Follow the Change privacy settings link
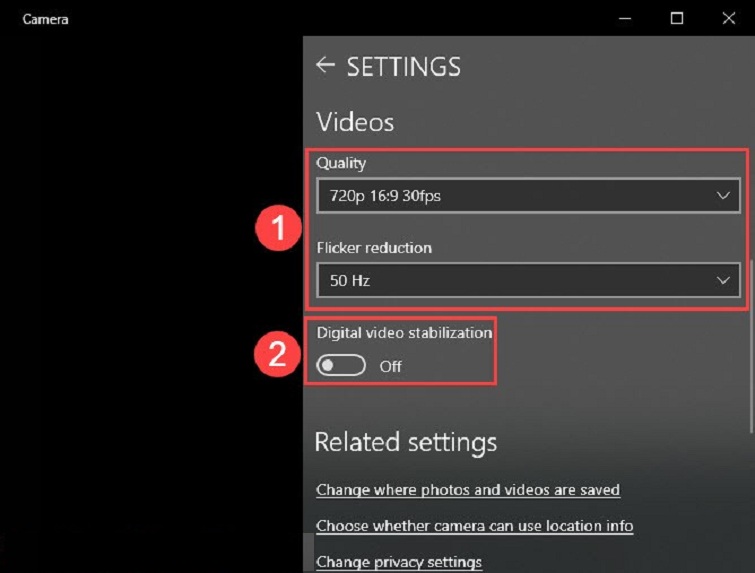 pos(399,562)
